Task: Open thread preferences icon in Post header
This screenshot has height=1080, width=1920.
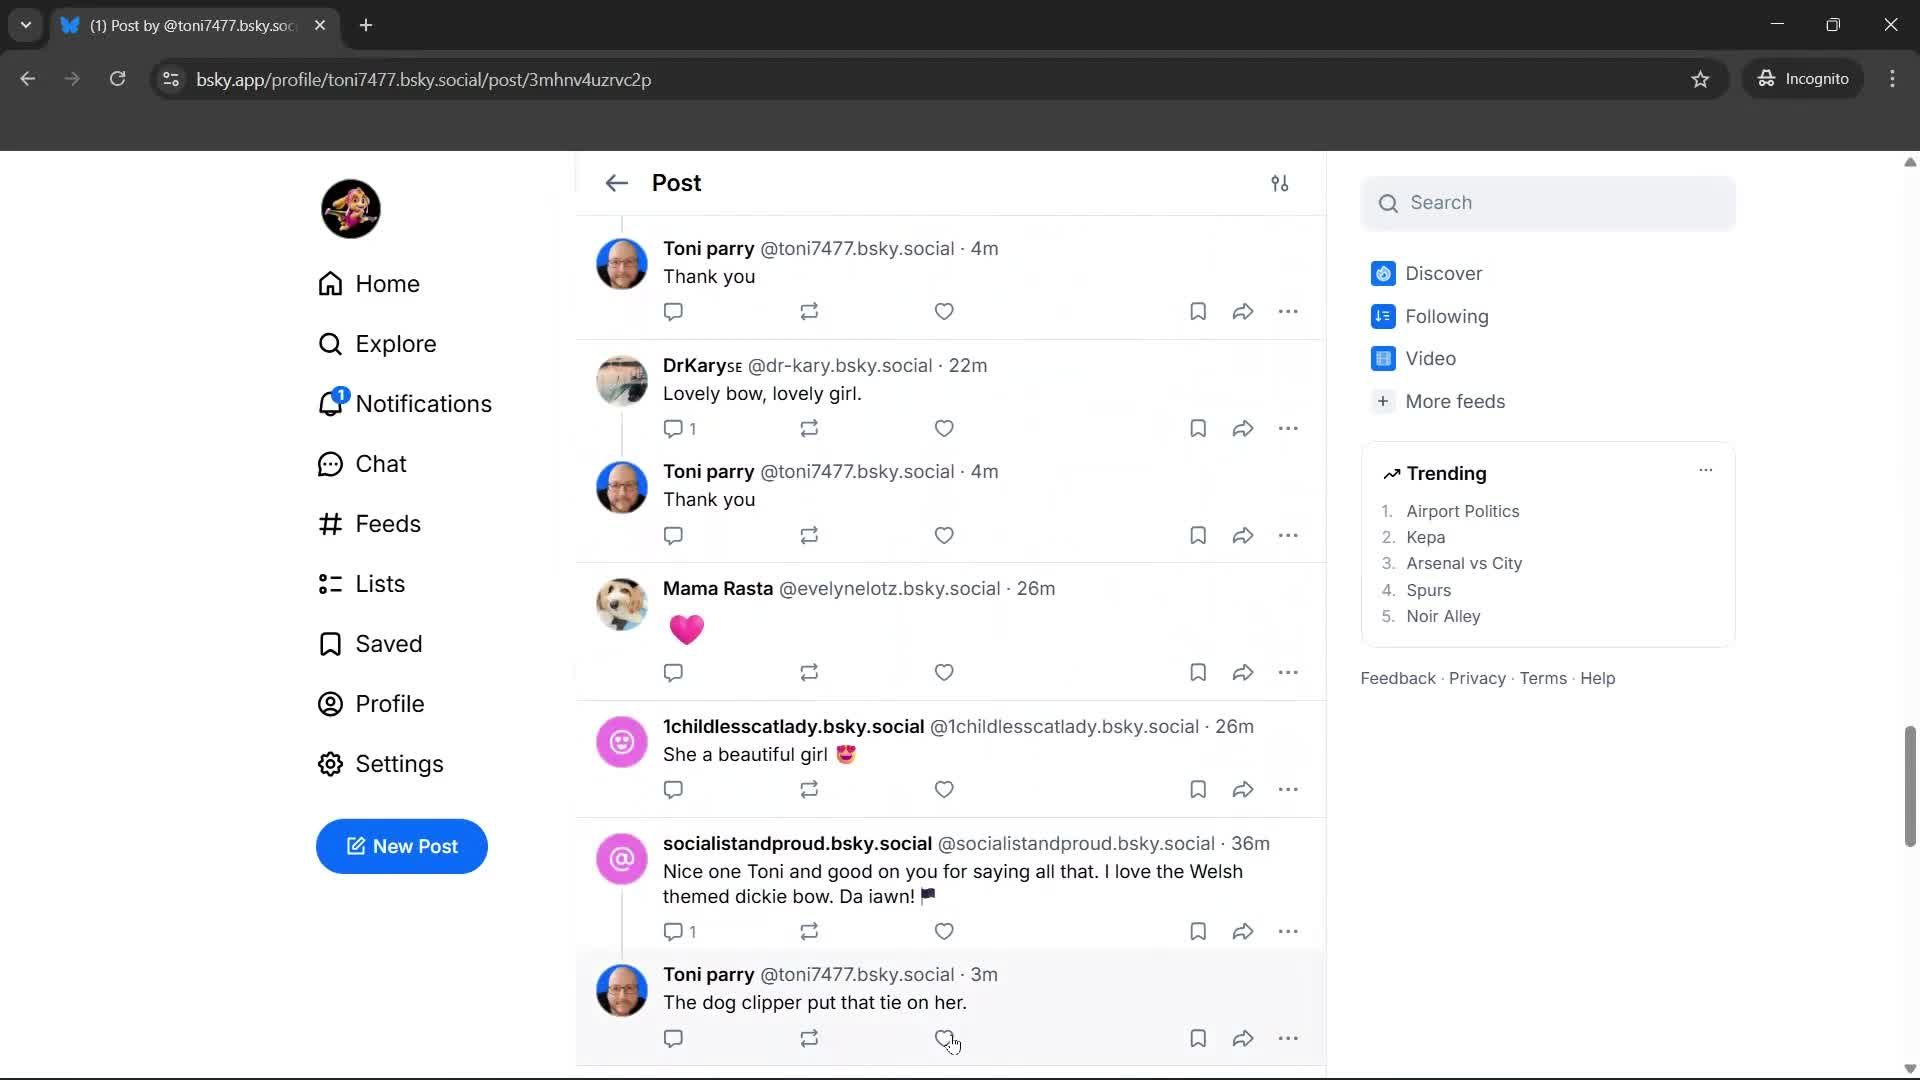Action: click(x=1279, y=183)
